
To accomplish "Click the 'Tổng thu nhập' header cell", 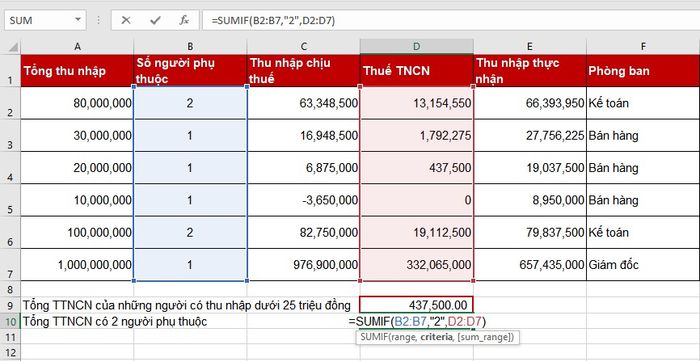I will [77, 71].
